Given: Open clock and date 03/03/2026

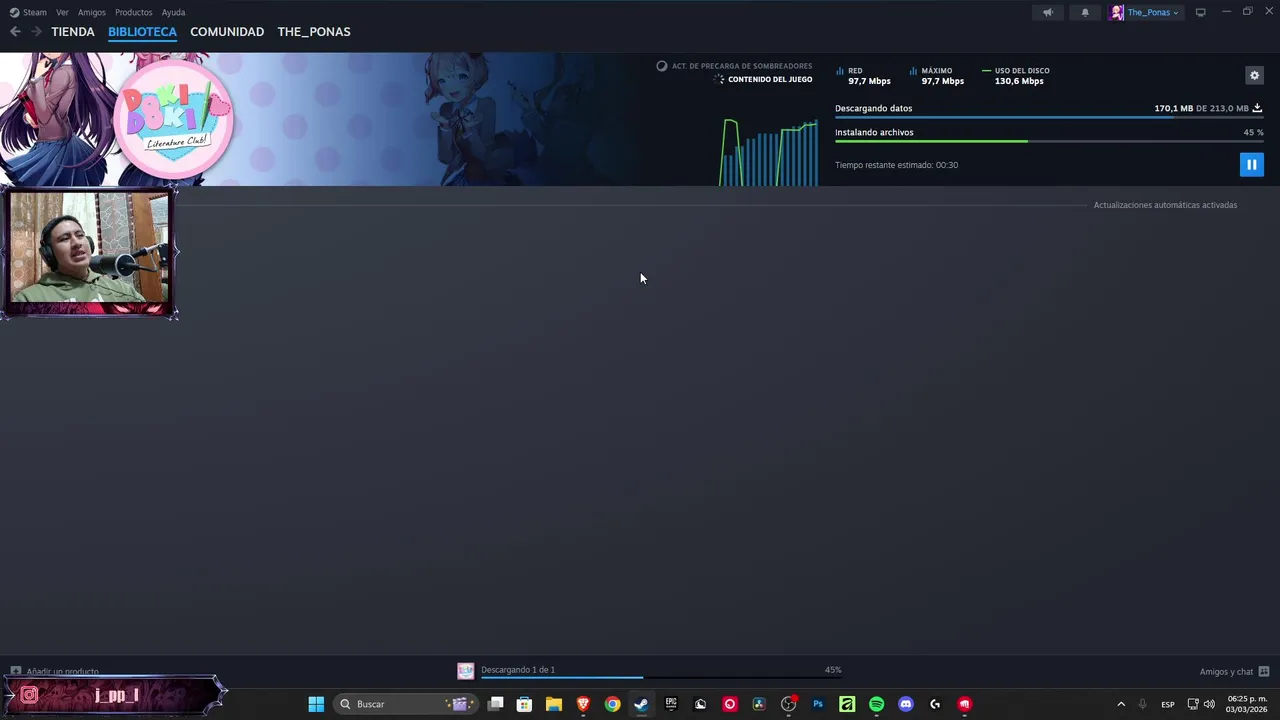Looking at the screenshot, I should [1246, 704].
